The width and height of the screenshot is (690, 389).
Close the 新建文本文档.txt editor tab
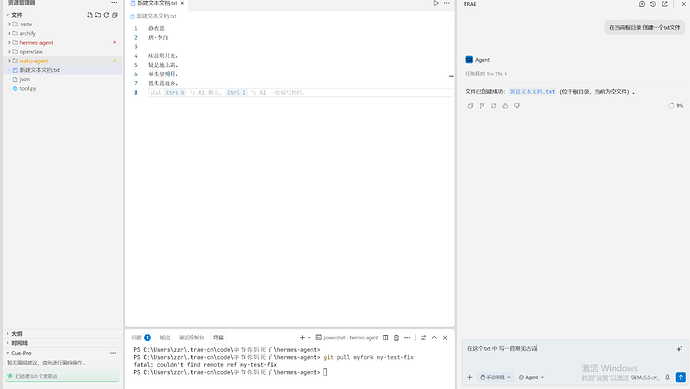(182, 3)
